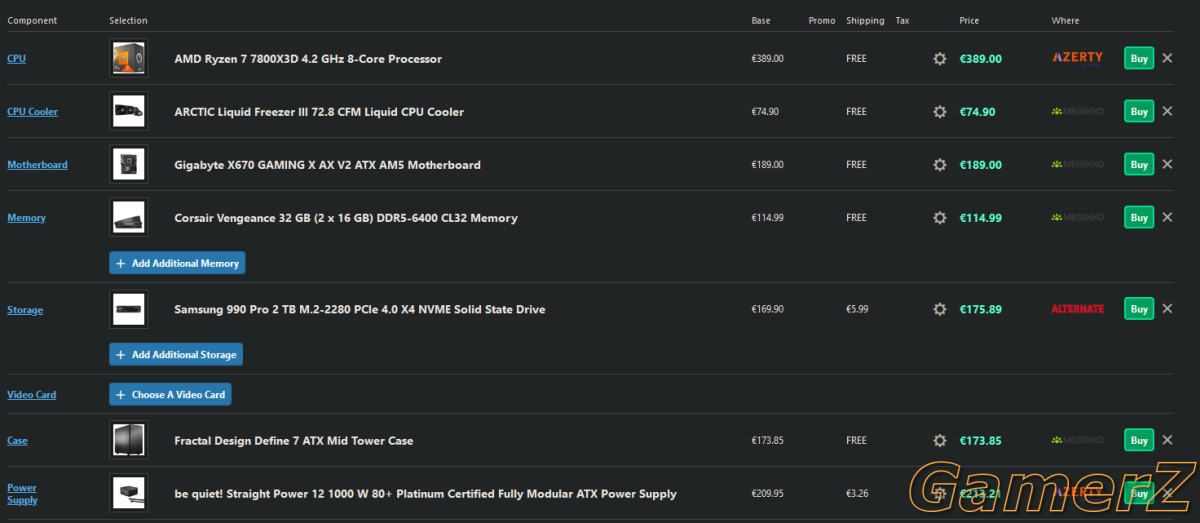Viewport: 1200px width, 523px height.
Task: Choose A Video Card button
Action: coord(170,394)
